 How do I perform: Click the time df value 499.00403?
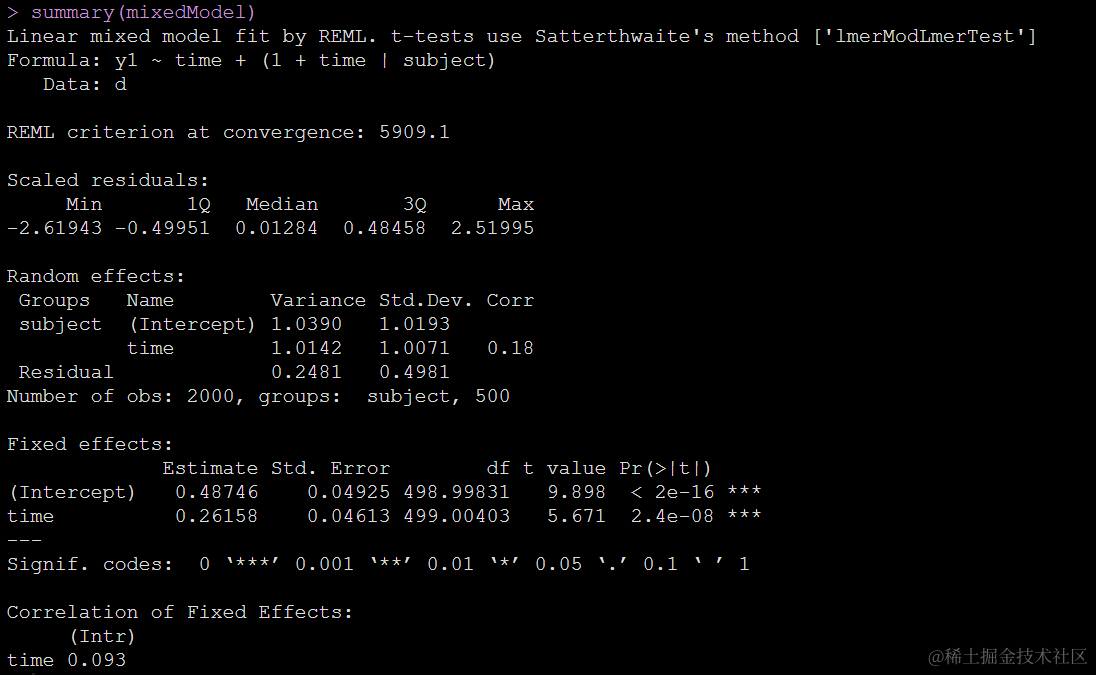456,516
